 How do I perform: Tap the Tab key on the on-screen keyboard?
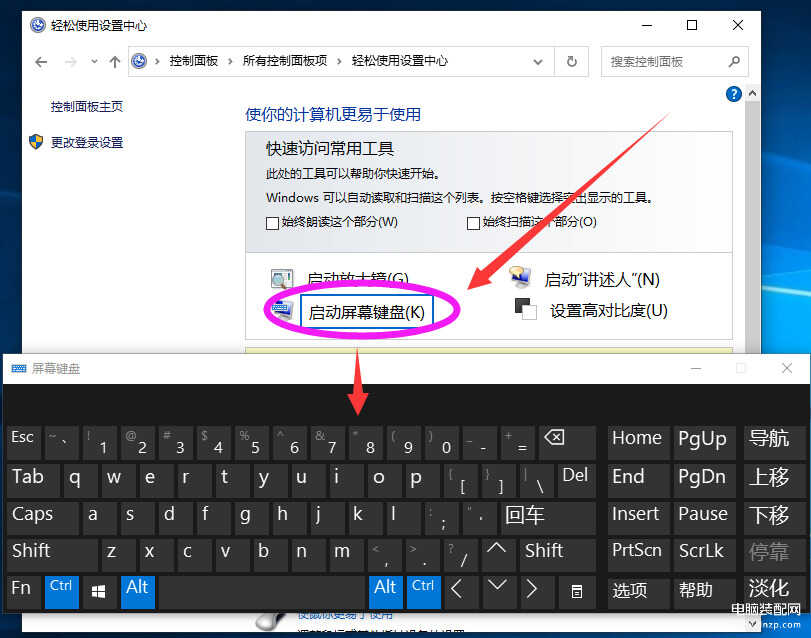pyautogui.click(x=34, y=481)
